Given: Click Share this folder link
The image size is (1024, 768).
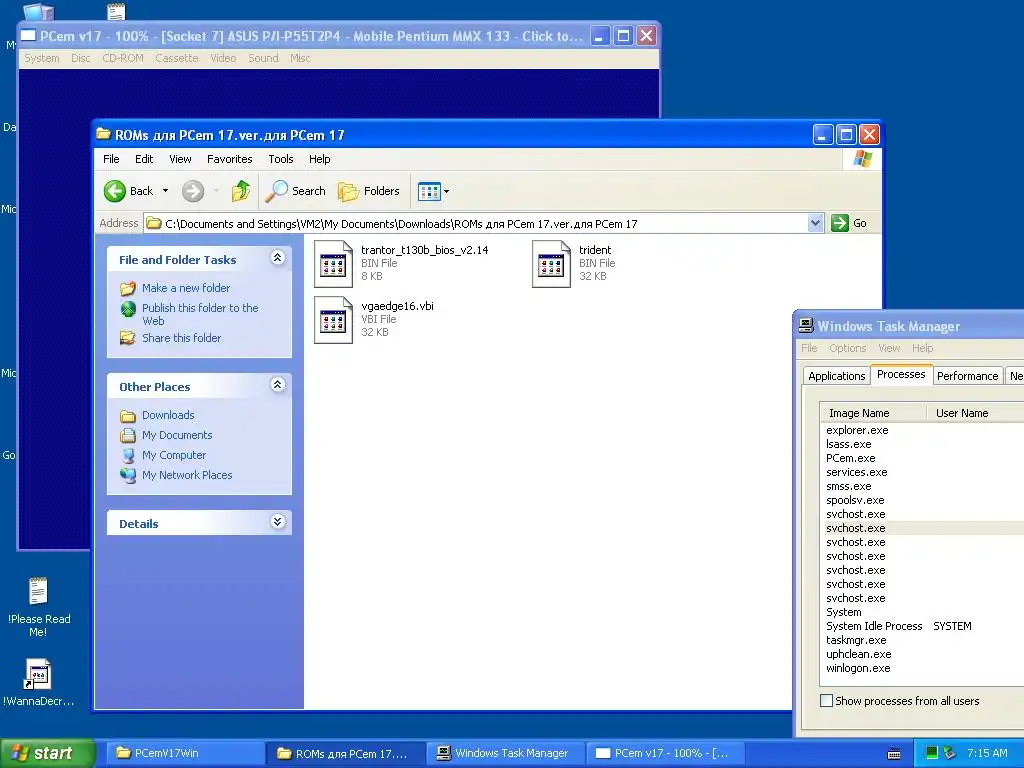Looking at the screenshot, I should 182,338.
